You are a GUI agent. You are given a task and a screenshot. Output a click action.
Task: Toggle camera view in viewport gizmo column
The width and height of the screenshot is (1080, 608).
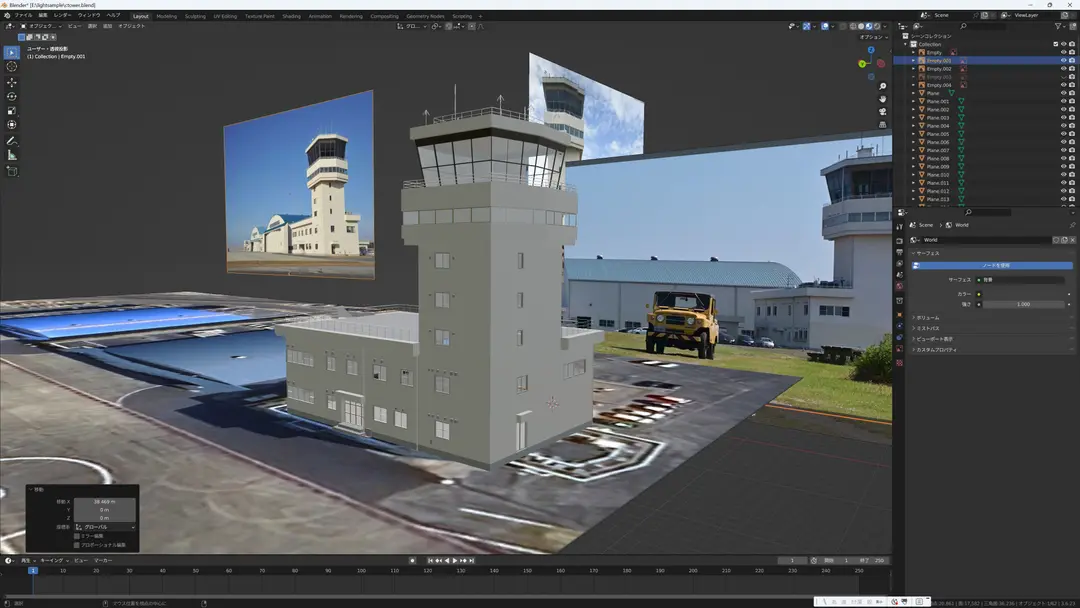point(882,112)
